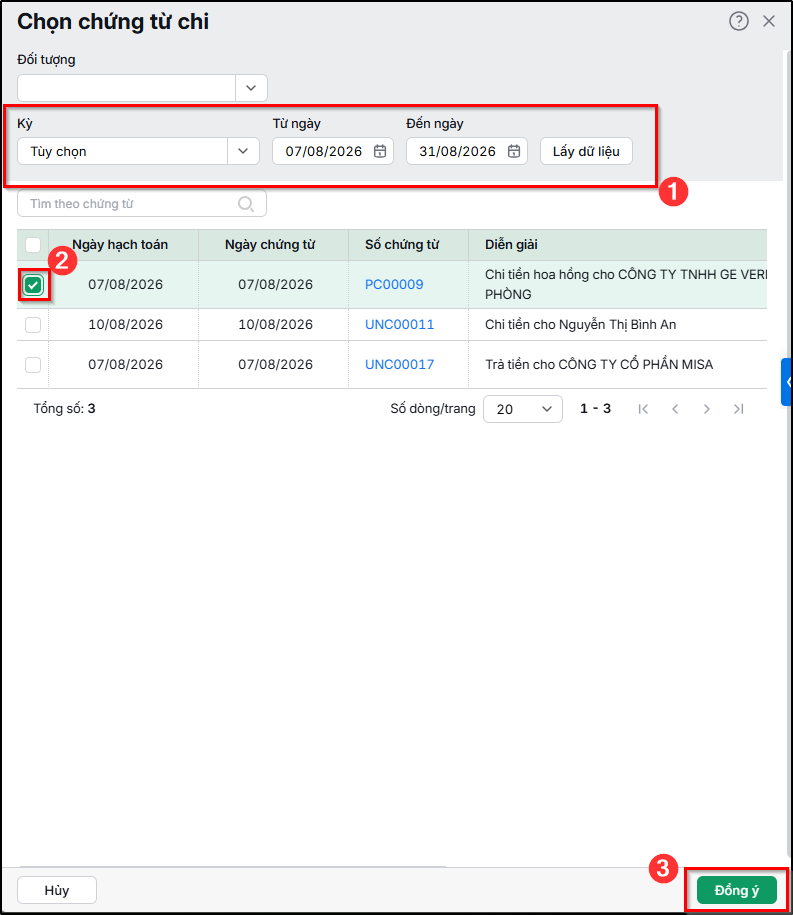793x915 pixels.
Task: Open voucher link UNC00011
Action: 400,324
